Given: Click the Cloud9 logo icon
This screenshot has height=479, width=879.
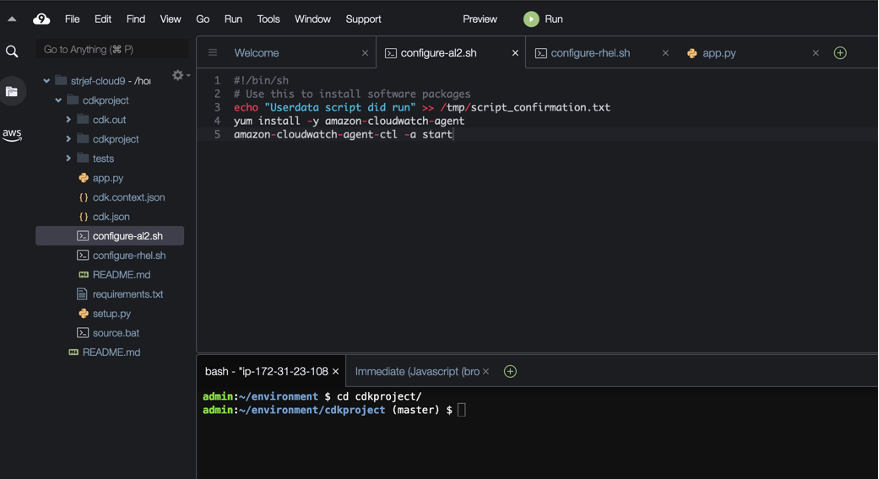Looking at the screenshot, I should (41, 19).
